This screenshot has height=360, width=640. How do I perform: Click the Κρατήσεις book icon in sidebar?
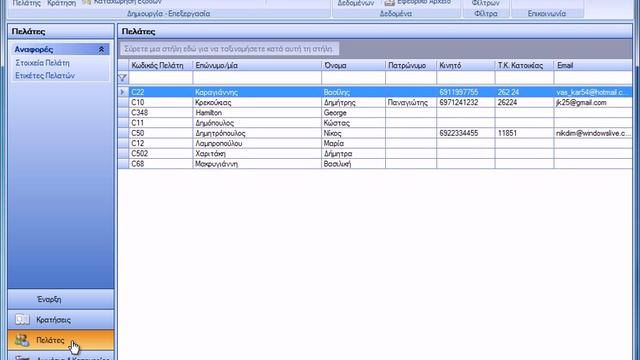click(22, 320)
